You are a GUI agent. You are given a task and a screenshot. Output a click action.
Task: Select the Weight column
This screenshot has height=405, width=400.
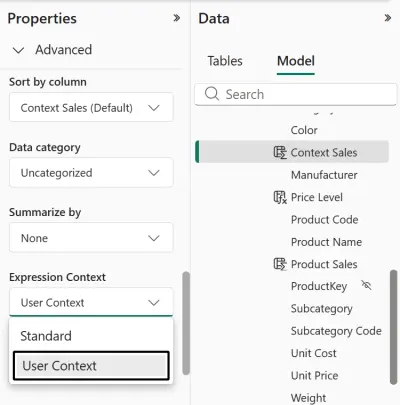[308, 398]
